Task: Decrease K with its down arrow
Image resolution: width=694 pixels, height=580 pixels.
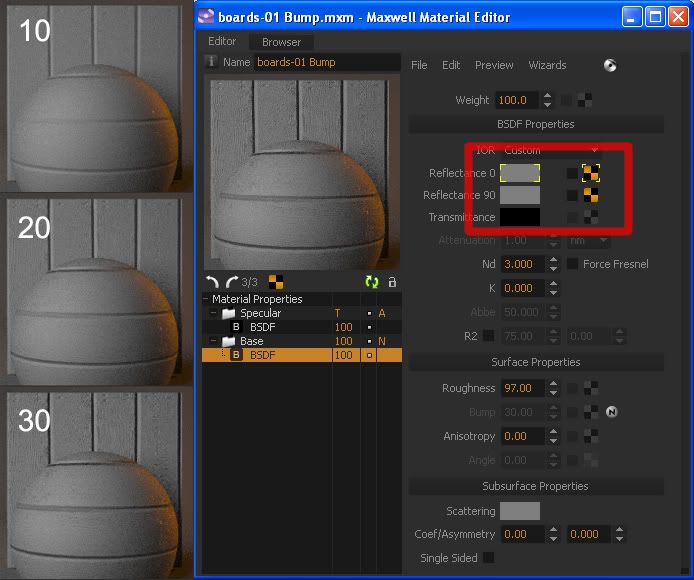Action: pyautogui.click(x=553, y=293)
